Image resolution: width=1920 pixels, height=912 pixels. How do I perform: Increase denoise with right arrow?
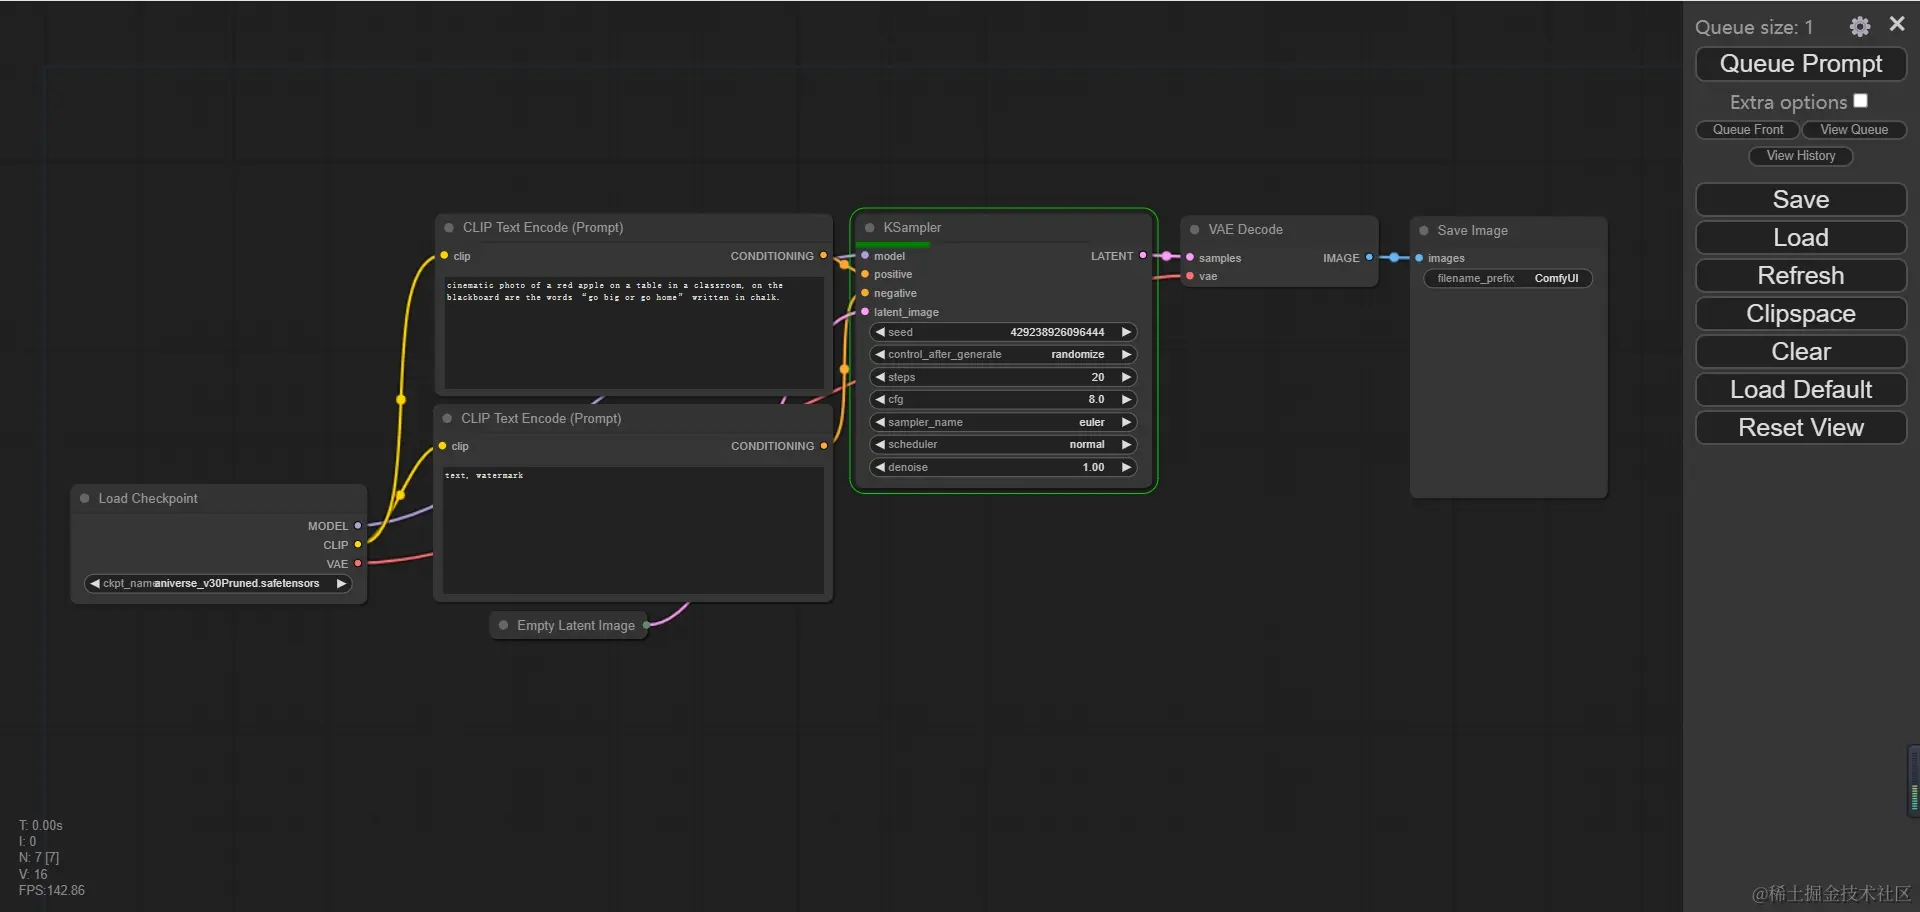[x=1126, y=467]
